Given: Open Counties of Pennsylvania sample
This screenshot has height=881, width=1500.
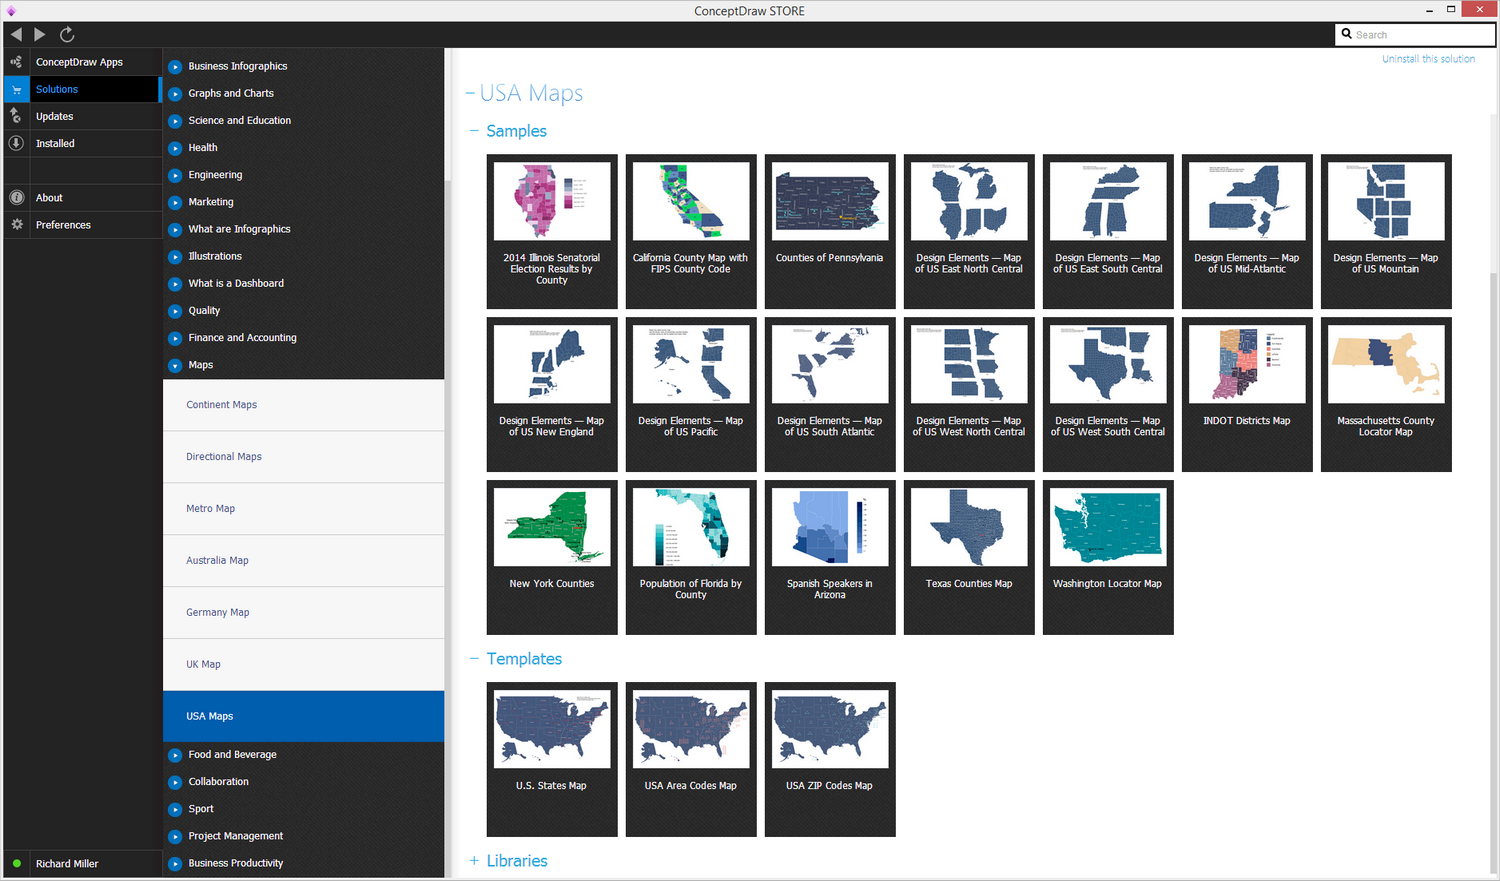Looking at the screenshot, I should coord(830,231).
